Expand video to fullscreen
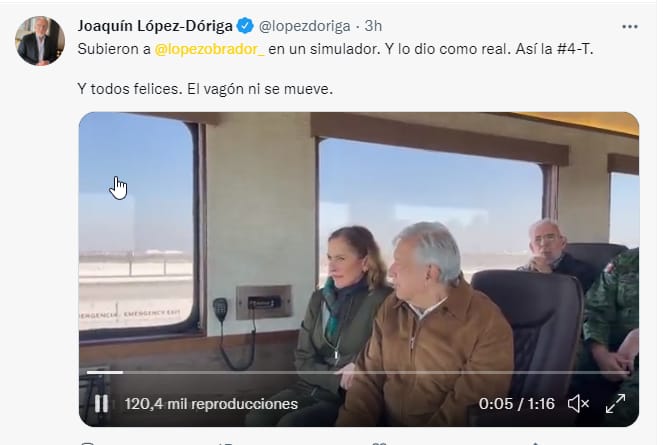 click(x=615, y=403)
